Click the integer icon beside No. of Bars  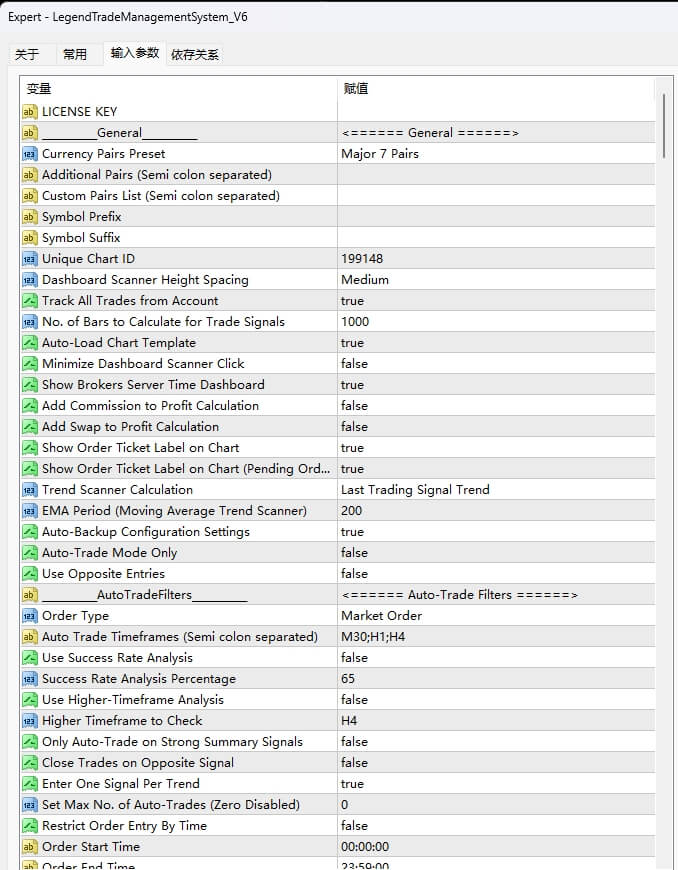tap(29, 322)
